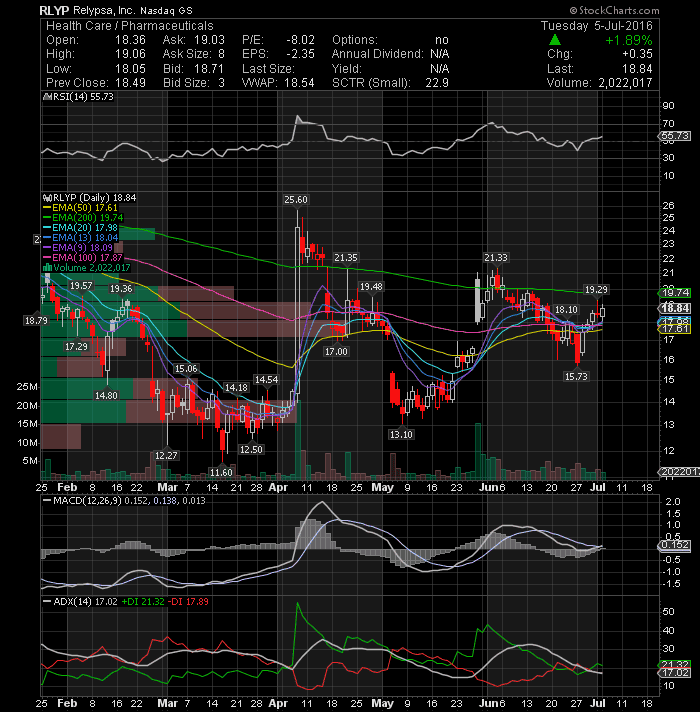Click the Low price '18.05'
Screen dimensions: 700x712
[x=130, y=69]
